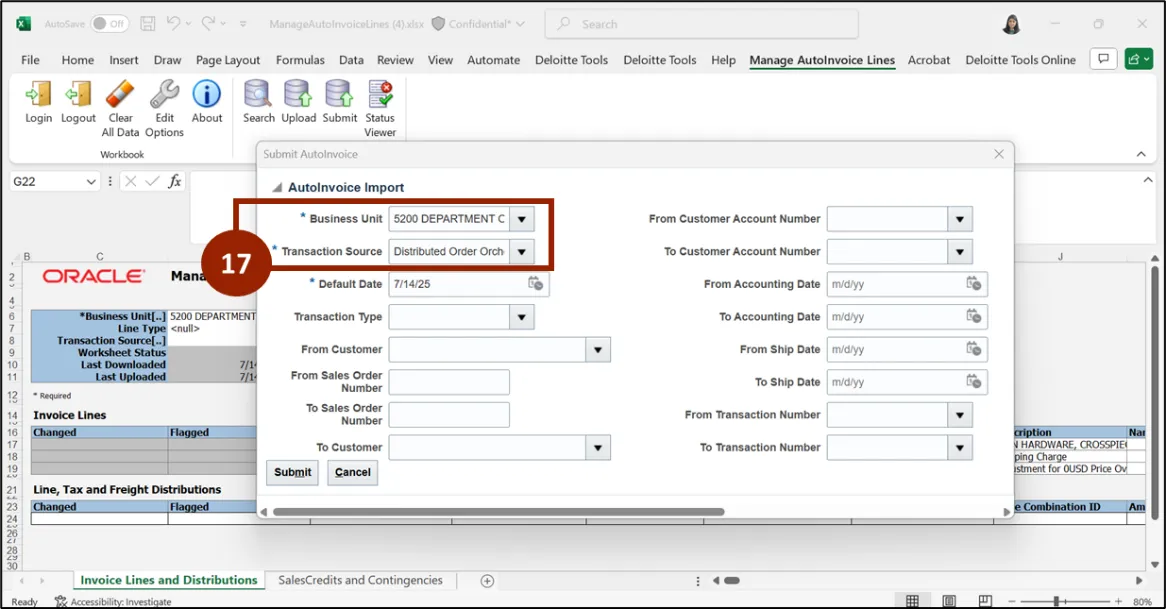Click the About info icon
Image resolution: width=1166 pixels, height=609 pixels.
tap(207, 96)
